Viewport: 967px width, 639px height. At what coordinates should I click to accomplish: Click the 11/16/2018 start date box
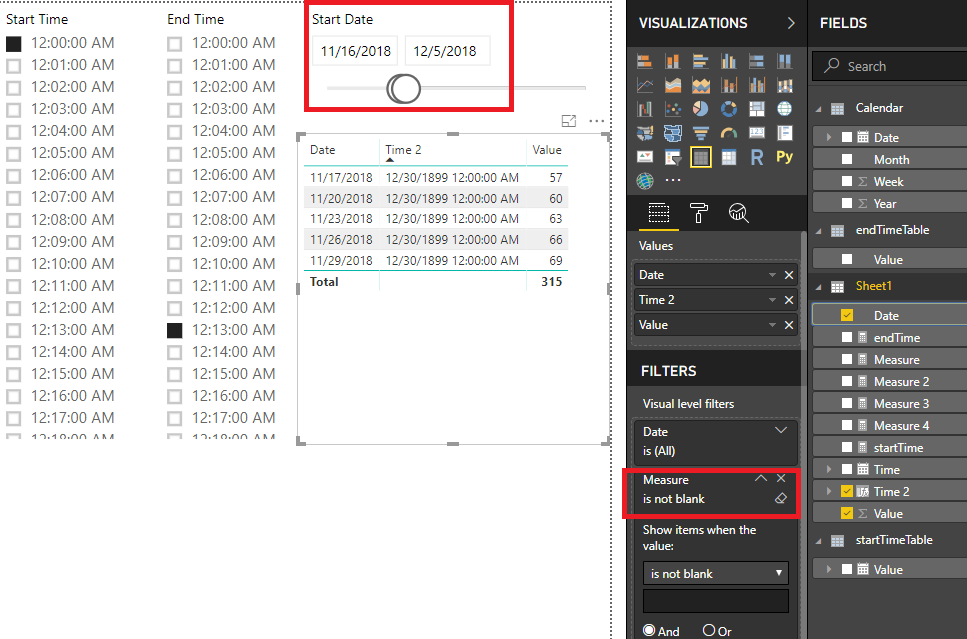(354, 51)
